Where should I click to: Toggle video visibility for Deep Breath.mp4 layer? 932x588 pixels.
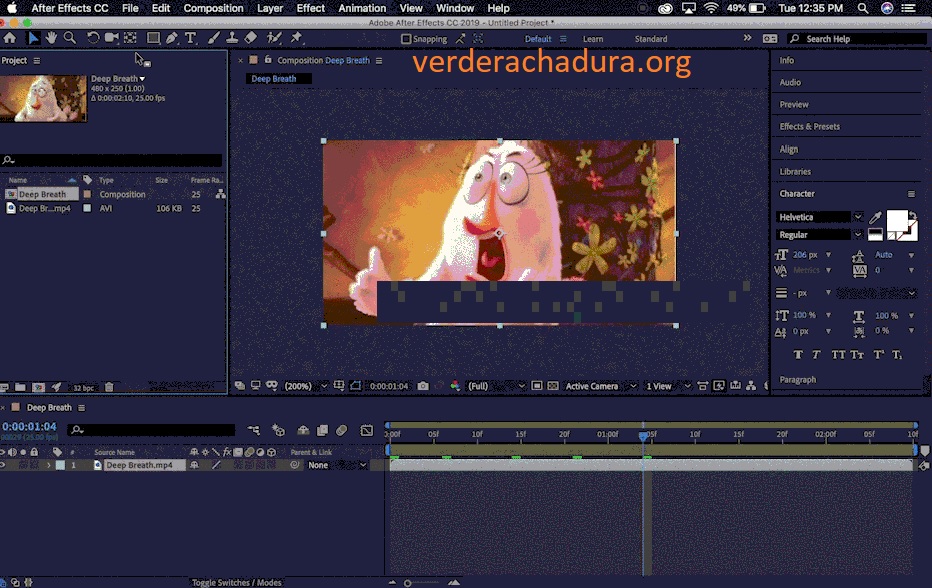3,465
